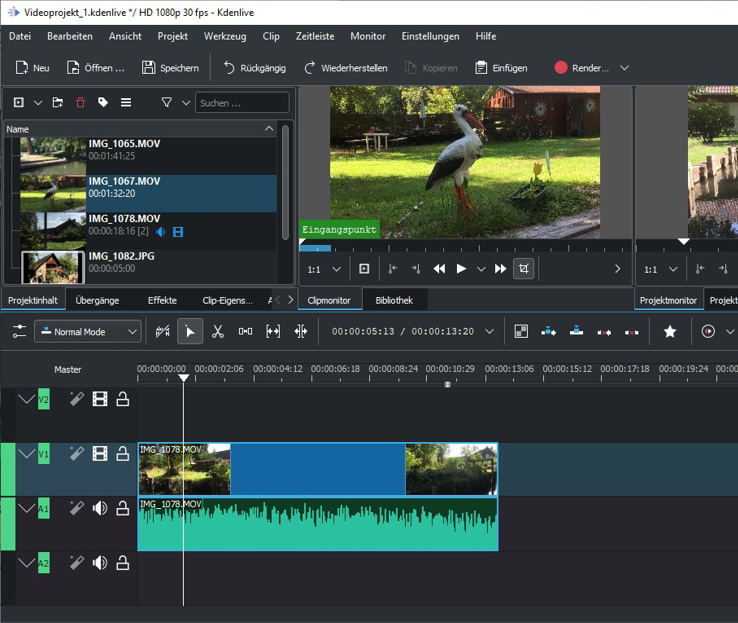Mute audio track A1
Screen dimensions: 738x623
(100, 509)
